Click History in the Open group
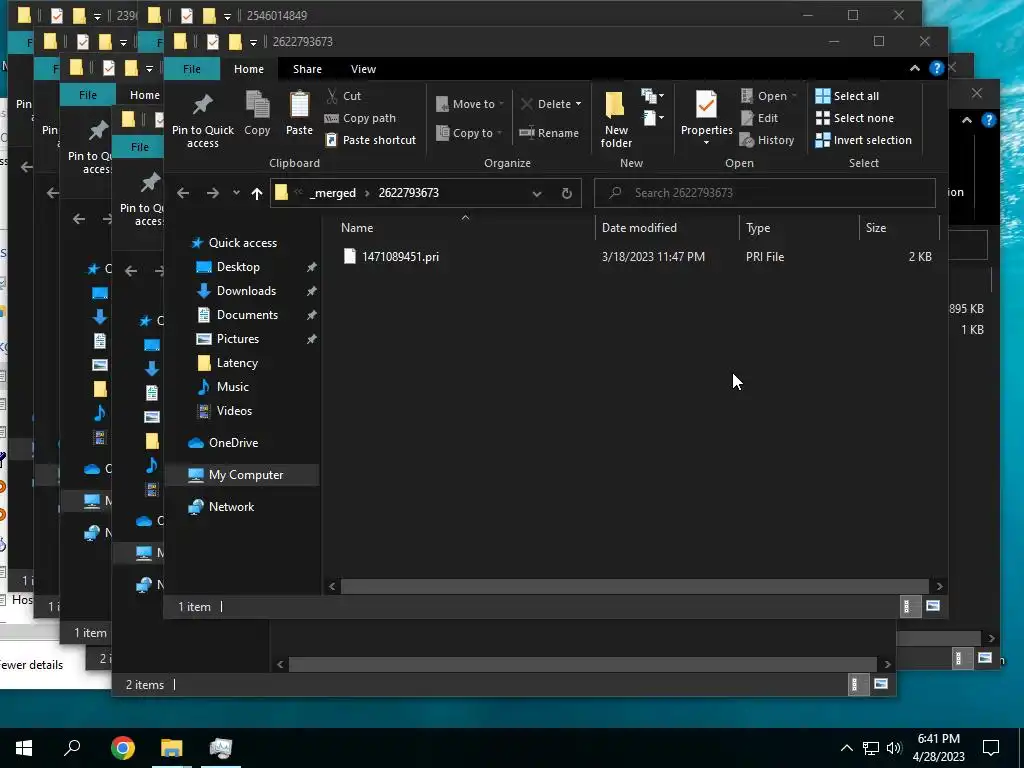This screenshot has width=1024, height=768. 767,140
